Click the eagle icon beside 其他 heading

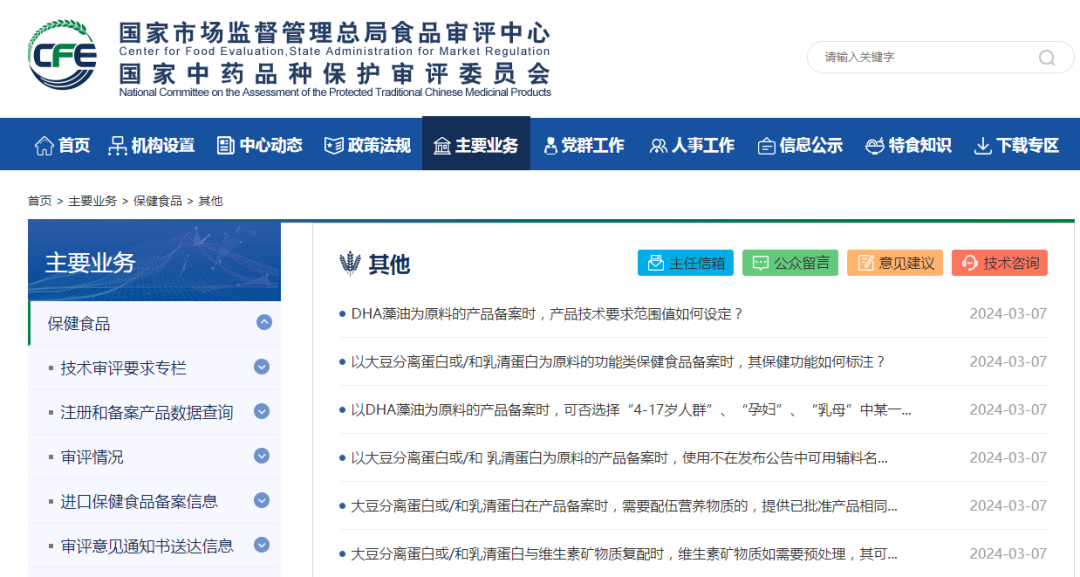(x=352, y=262)
